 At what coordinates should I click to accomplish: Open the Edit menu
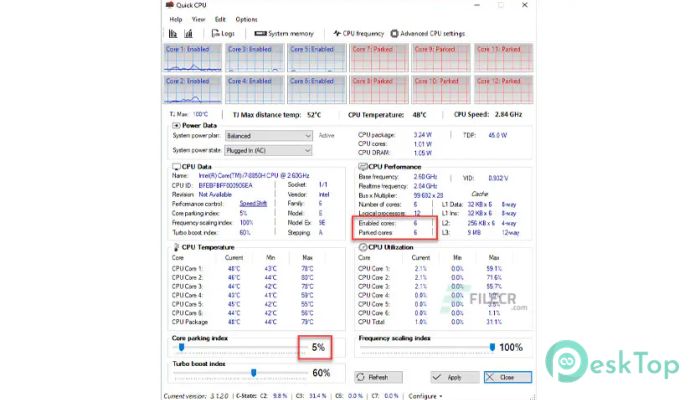tap(220, 19)
